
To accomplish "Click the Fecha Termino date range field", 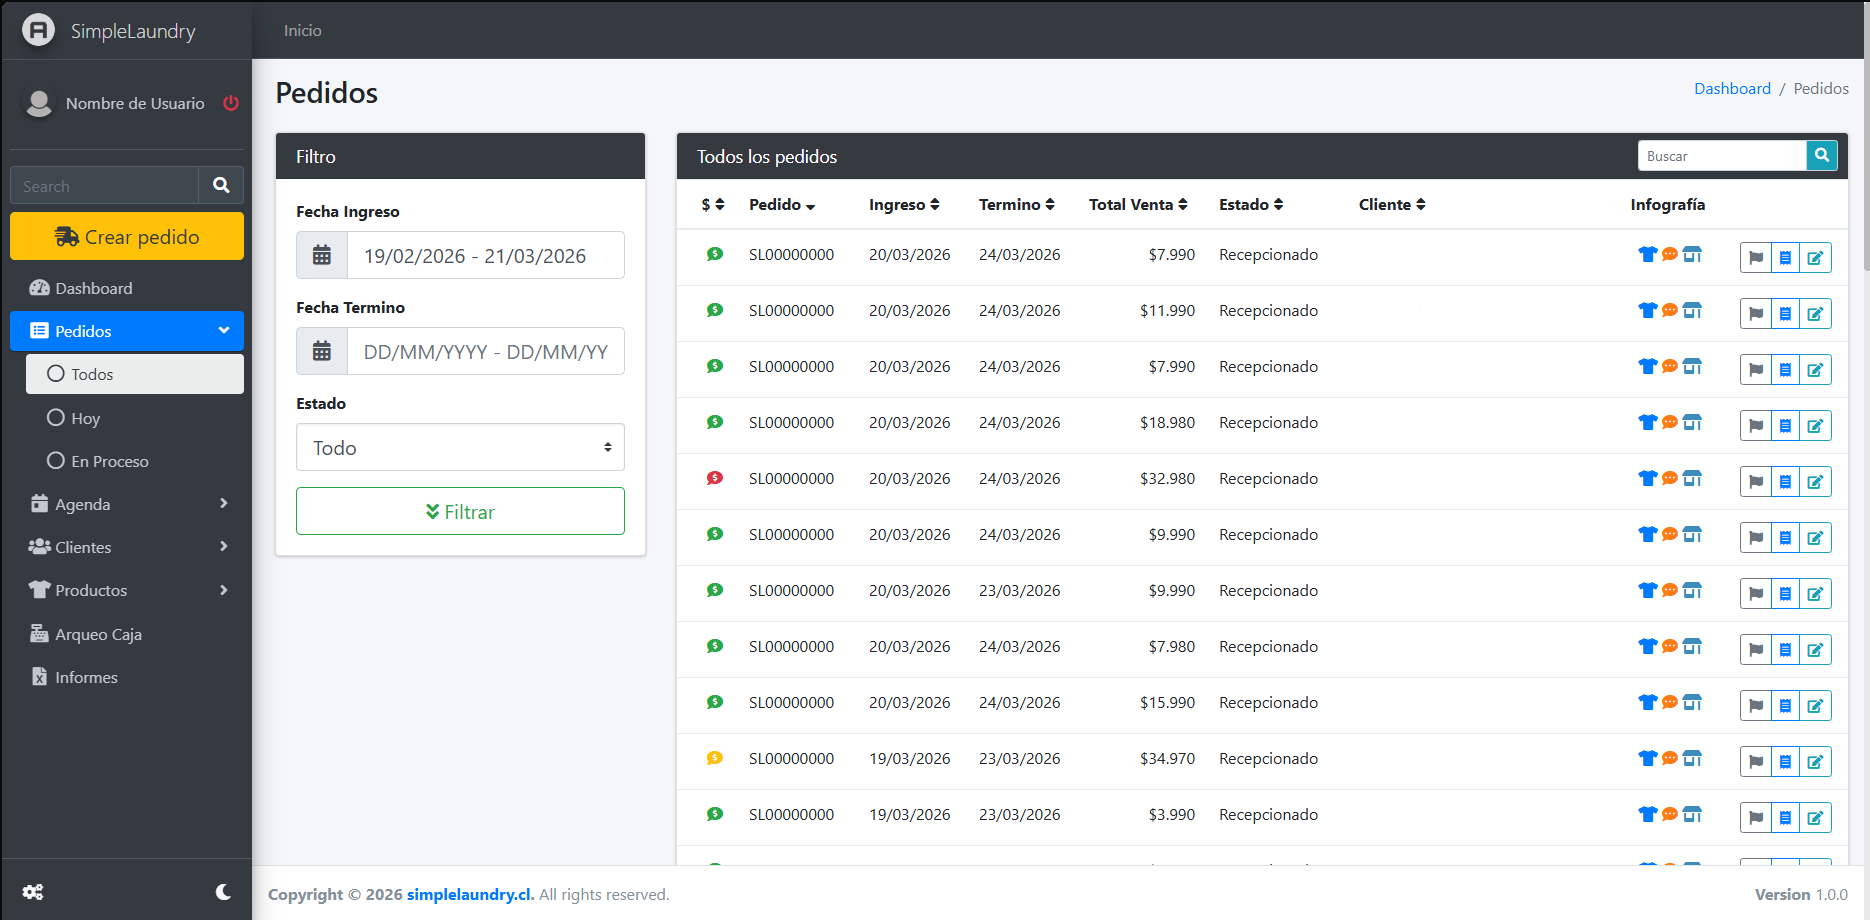I will pos(485,352).
